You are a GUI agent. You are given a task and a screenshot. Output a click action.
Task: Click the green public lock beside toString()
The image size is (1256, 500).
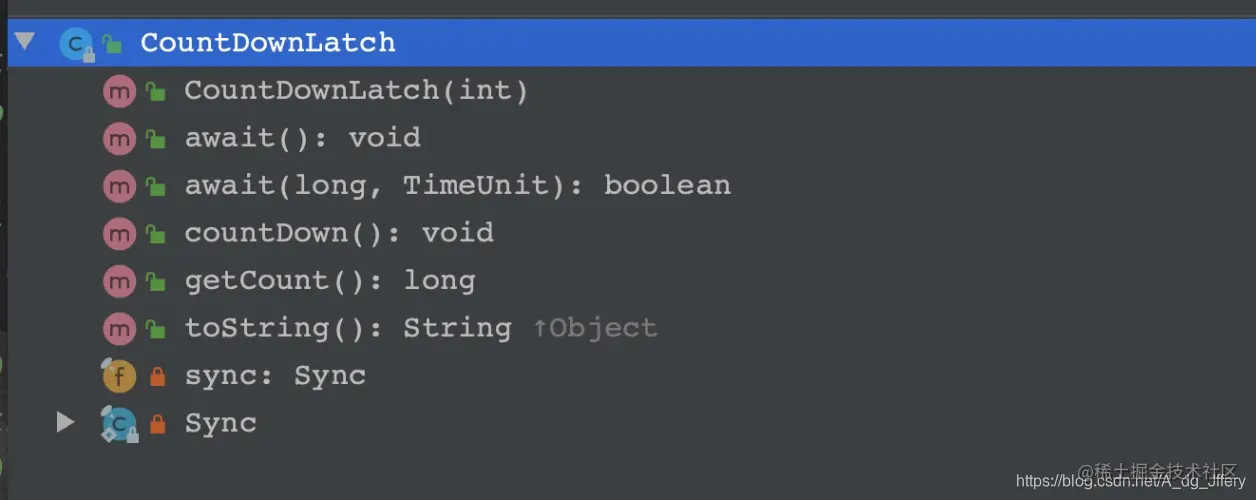(155, 328)
